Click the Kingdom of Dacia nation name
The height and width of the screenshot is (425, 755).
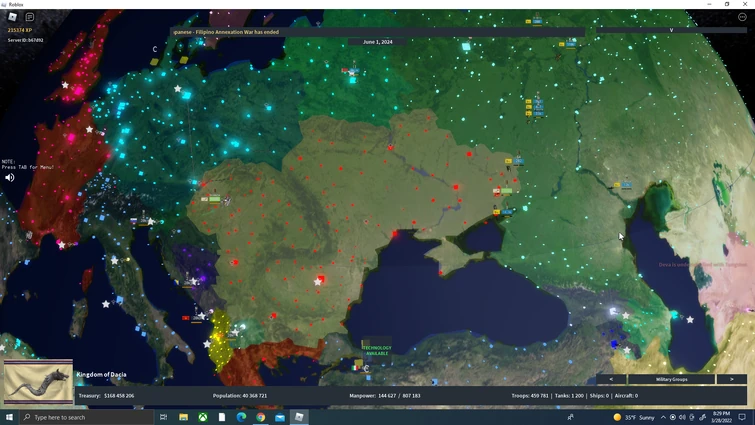(x=101, y=374)
